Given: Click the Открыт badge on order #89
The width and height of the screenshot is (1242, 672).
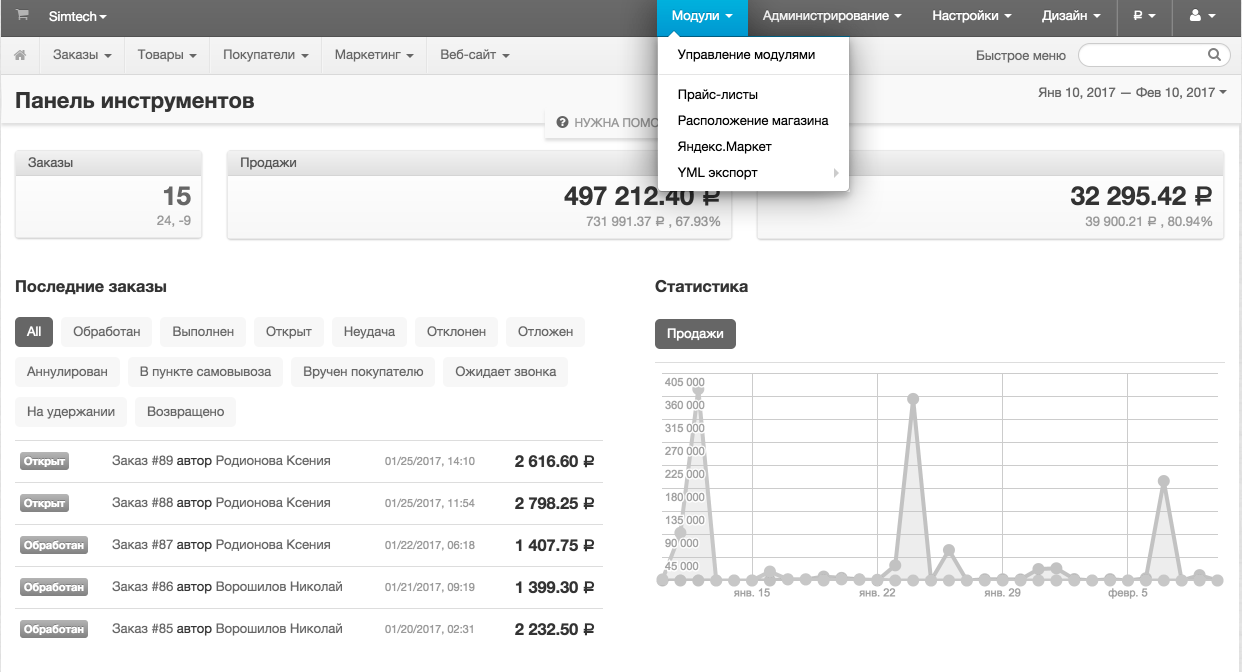Looking at the screenshot, I should [x=44, y=462].
